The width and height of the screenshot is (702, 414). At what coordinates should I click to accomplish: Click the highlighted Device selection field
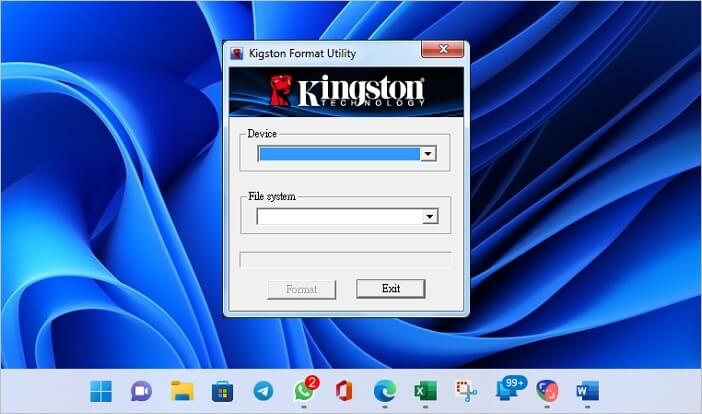click(x=338, y=154)
